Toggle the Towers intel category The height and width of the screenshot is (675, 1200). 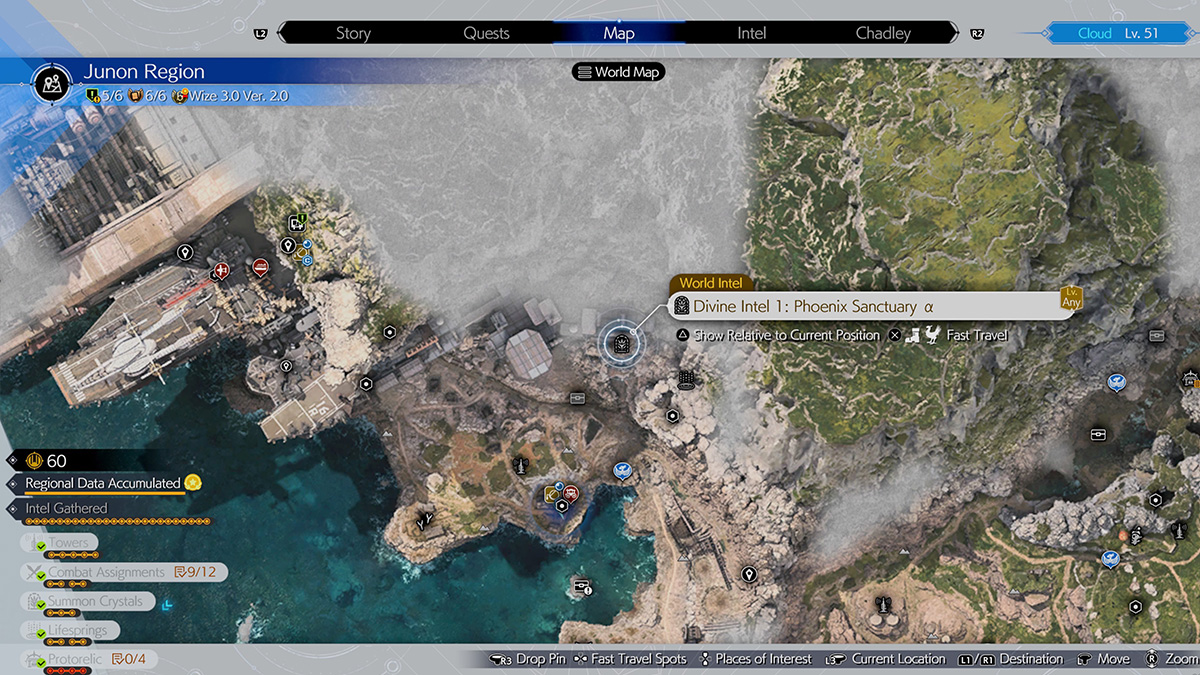pyautogui.click(x=69, y=543)
